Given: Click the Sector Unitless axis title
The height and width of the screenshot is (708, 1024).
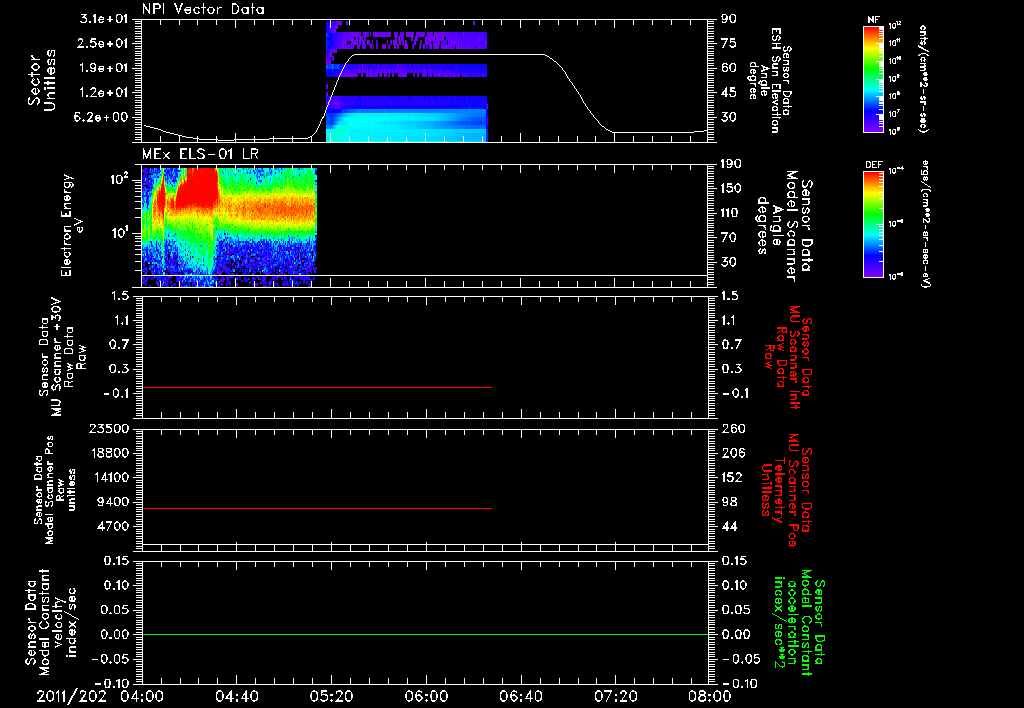Looking at the screenshot, I should tap(42, 80).
